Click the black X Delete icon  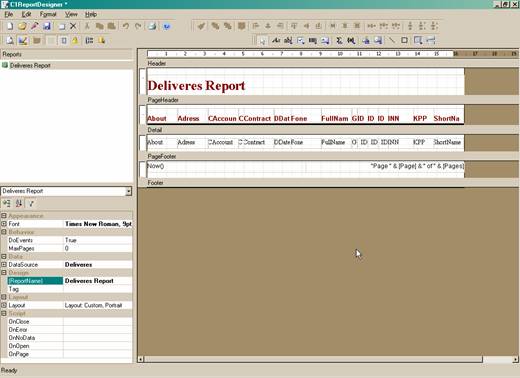[73, 26]
